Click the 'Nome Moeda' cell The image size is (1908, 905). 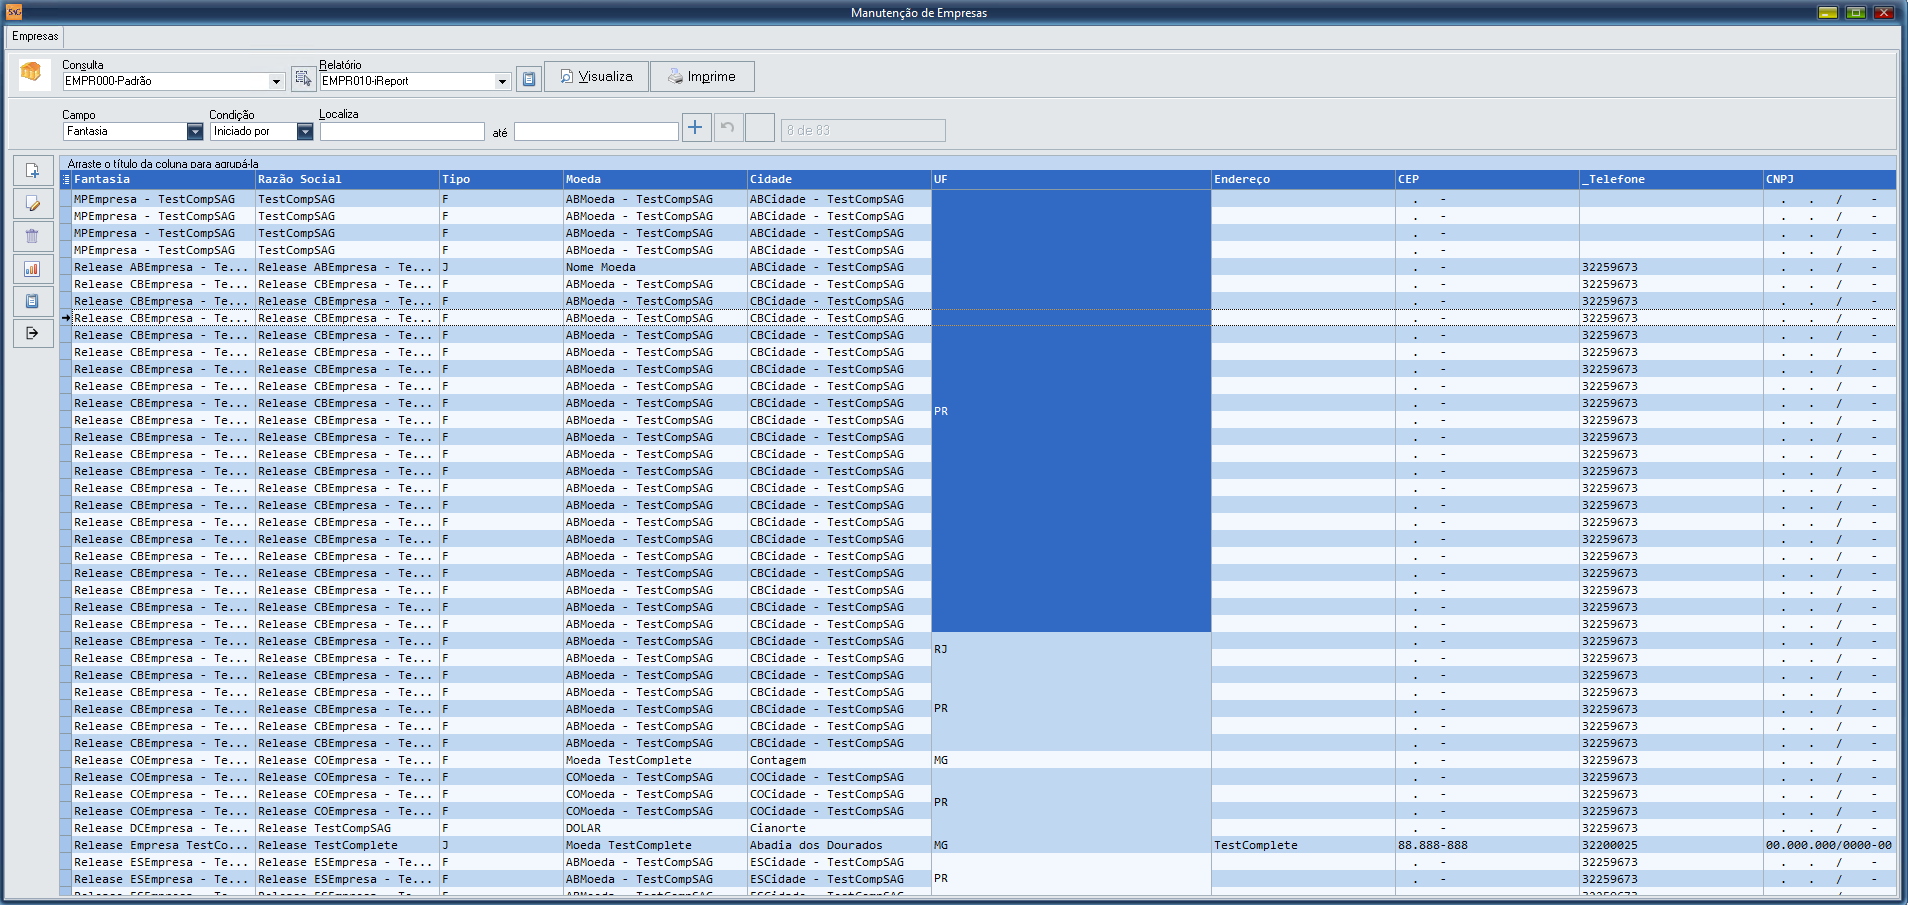[x=656, y=267]
